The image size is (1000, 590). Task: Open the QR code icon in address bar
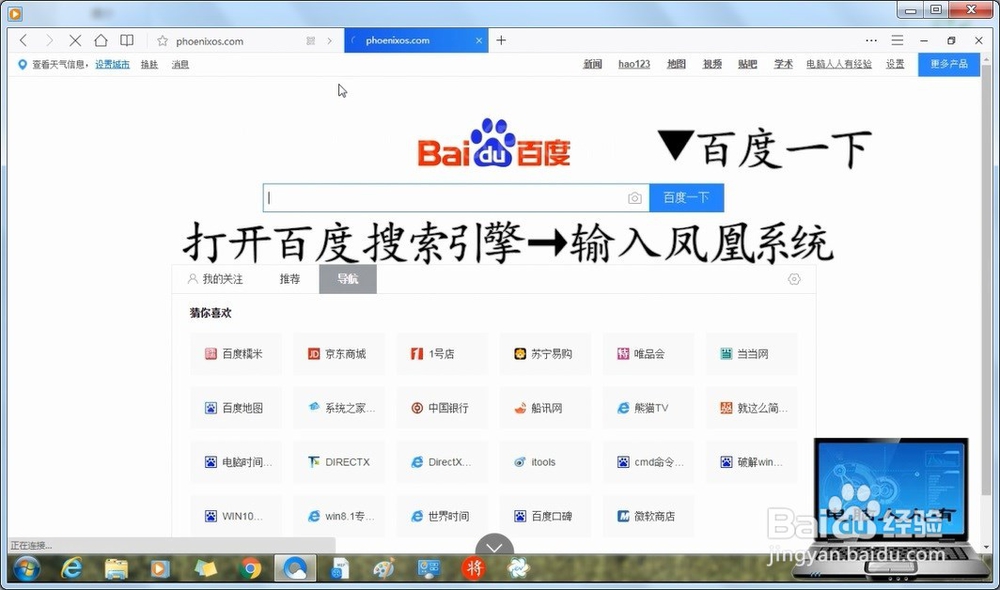[x=311, y=41]
